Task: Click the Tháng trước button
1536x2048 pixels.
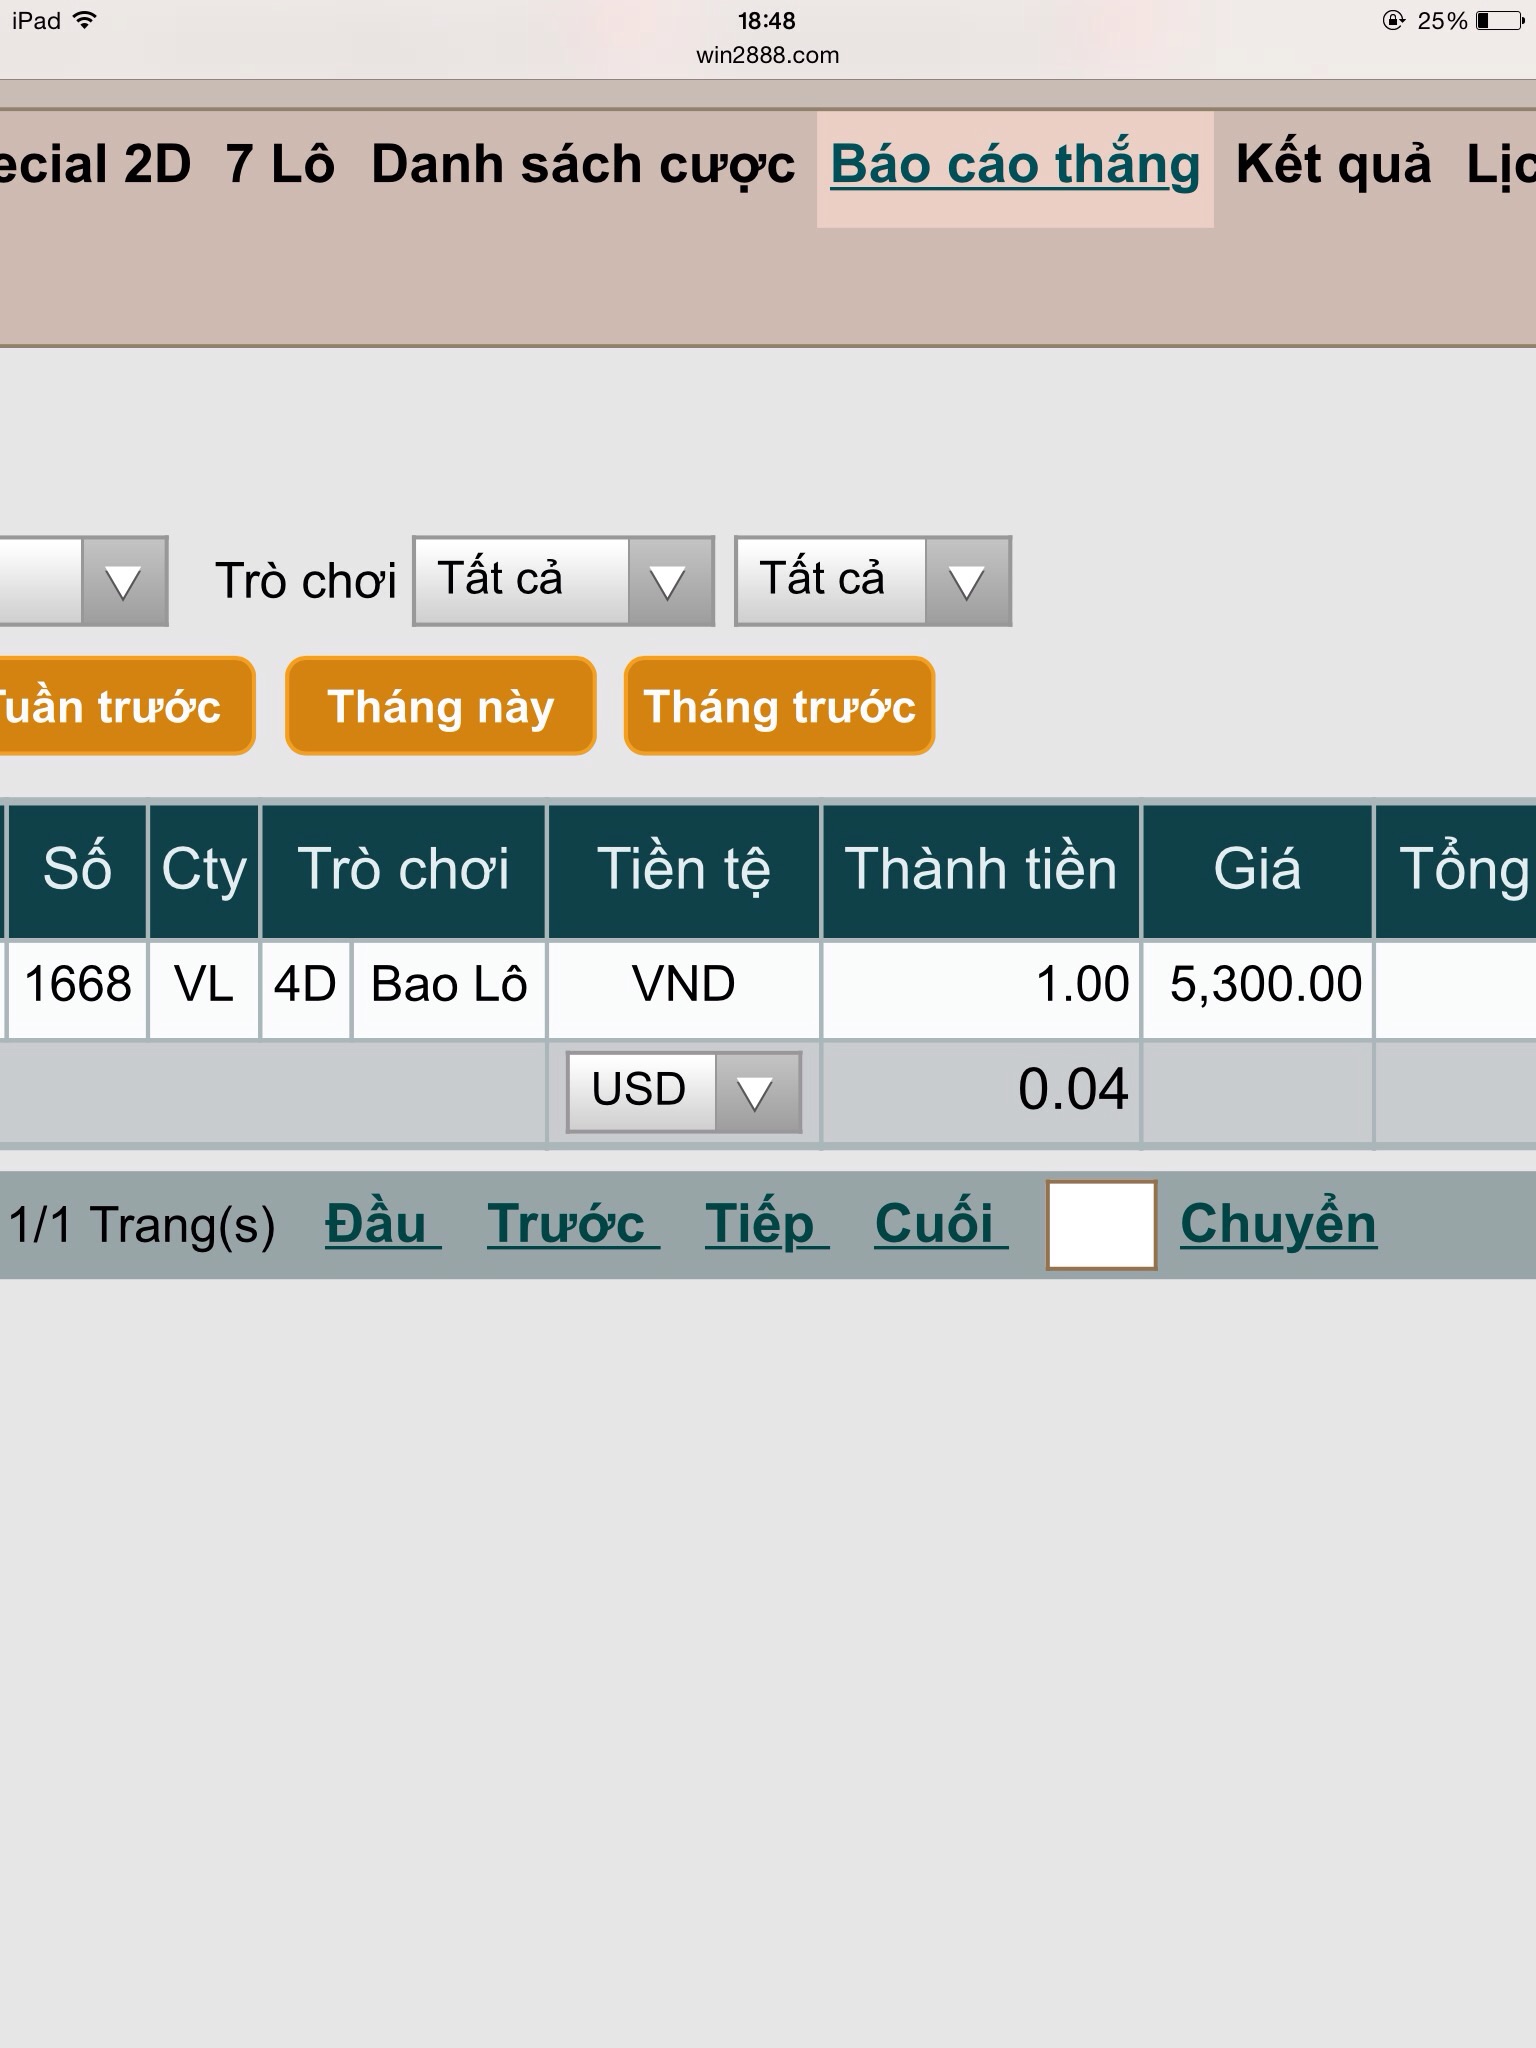Action: click(779, 706)
